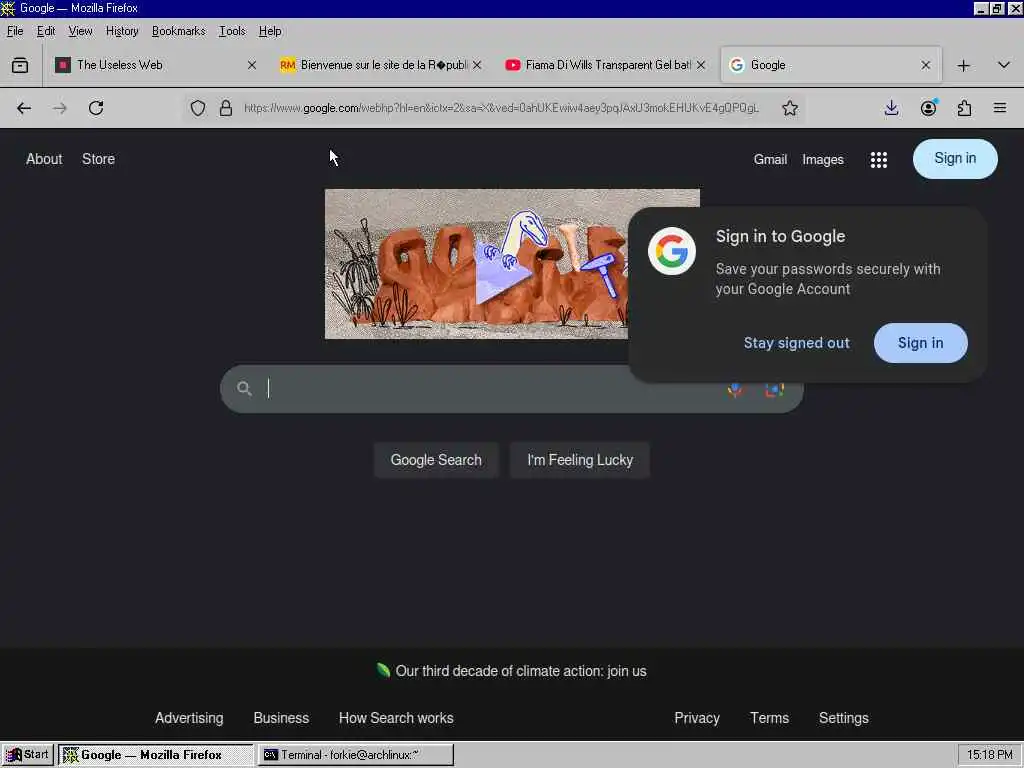Bookmark this page with star icon
The image size is (1024, 768).
pos(790,108)
